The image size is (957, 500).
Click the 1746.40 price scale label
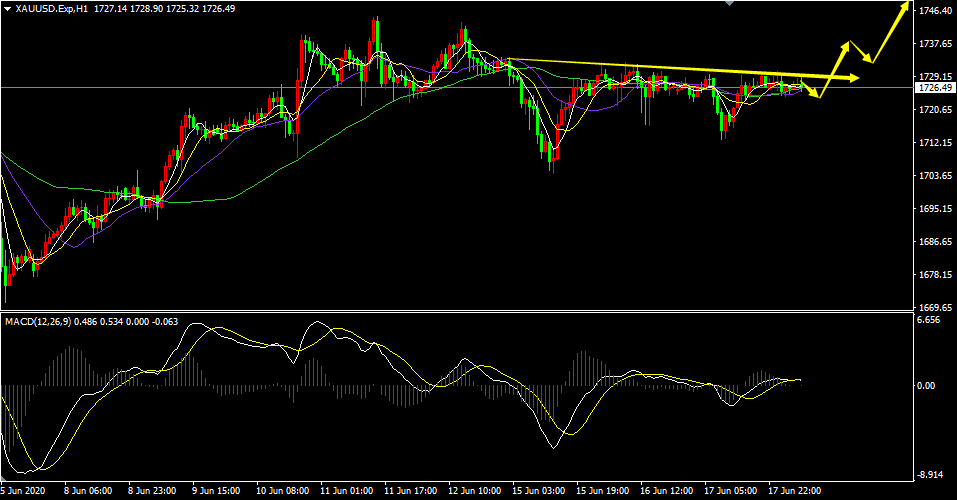click(933, 11)
